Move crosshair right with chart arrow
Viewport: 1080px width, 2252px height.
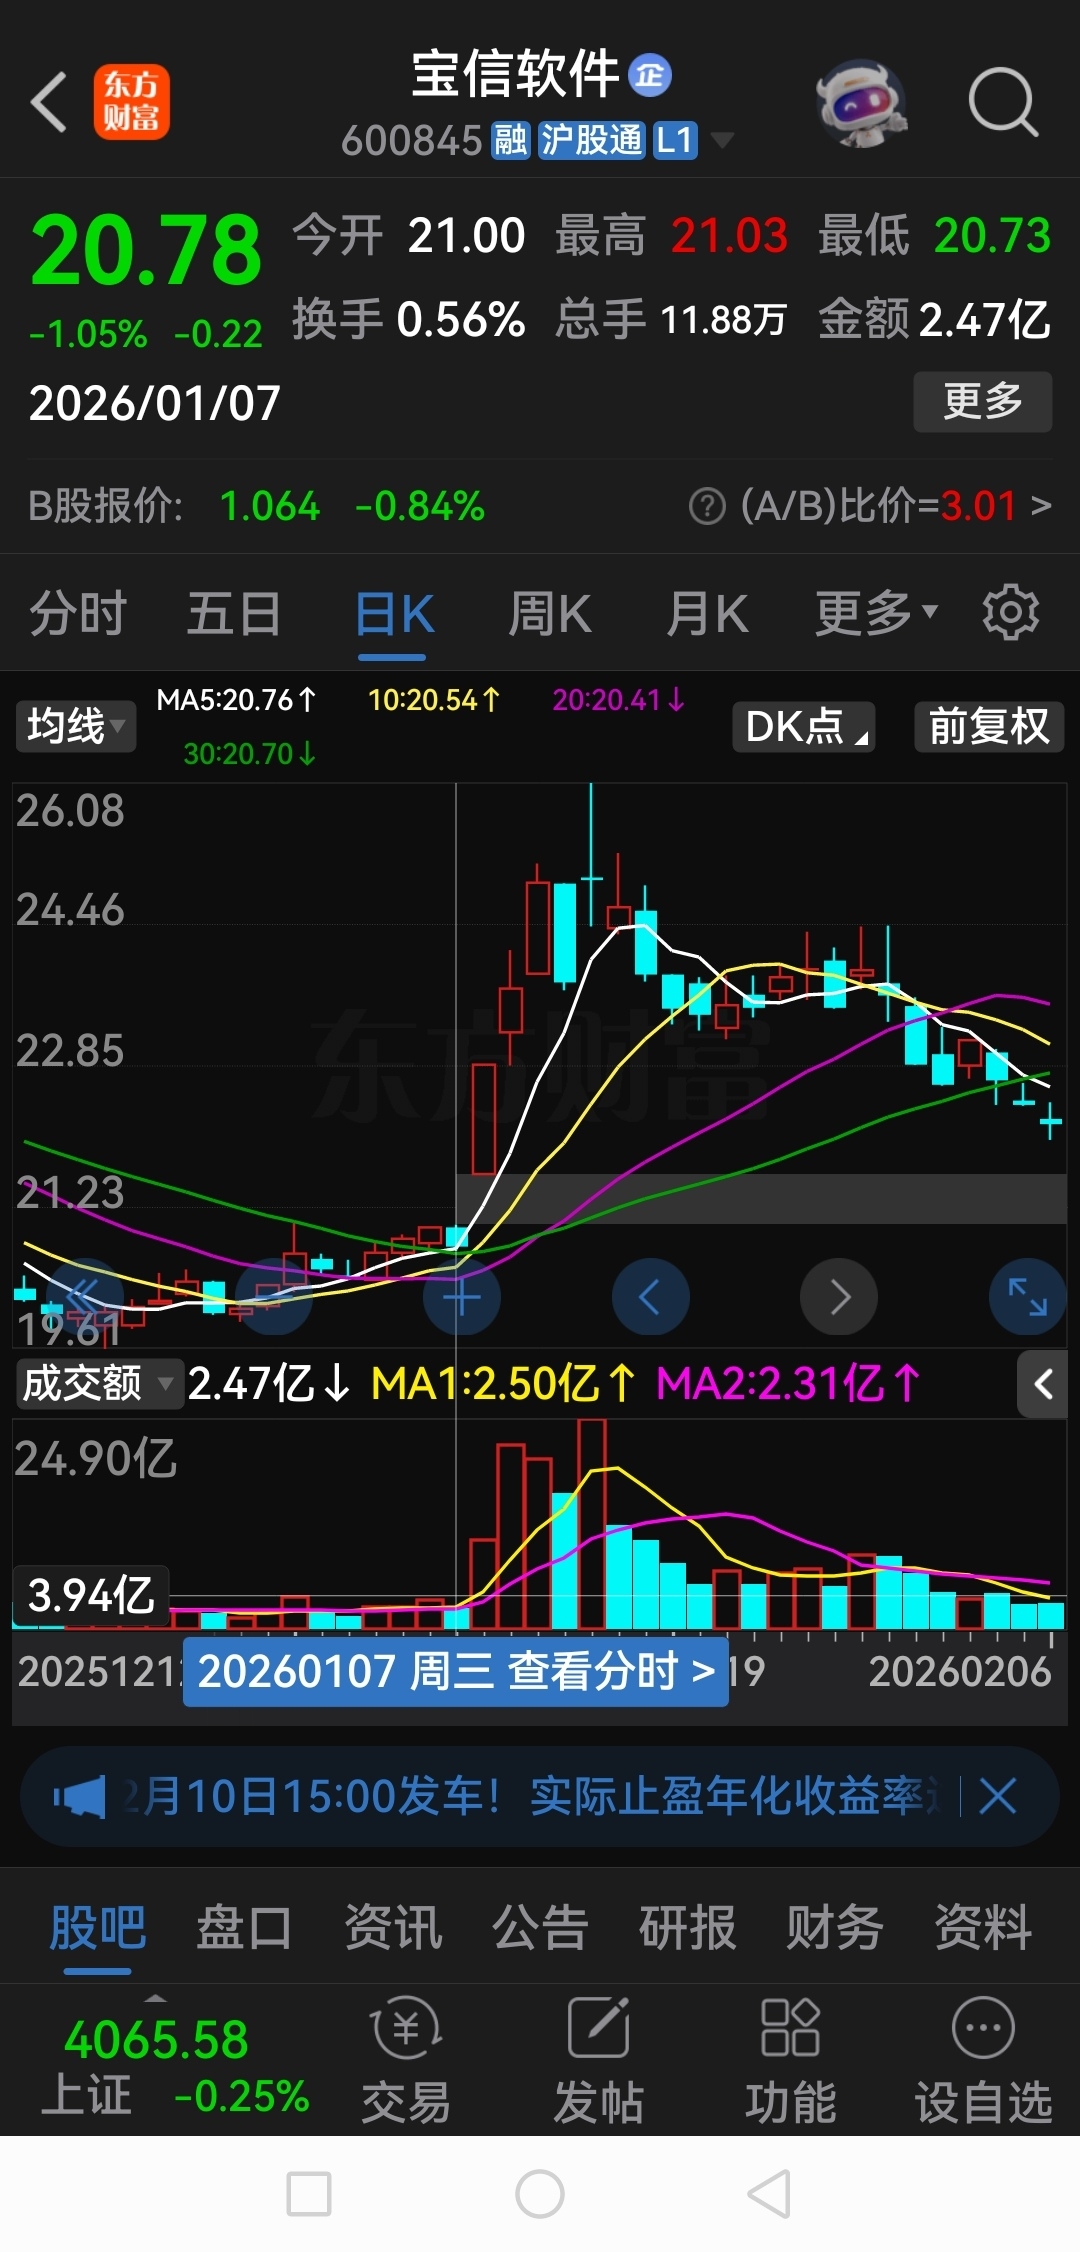point(839,1297)
